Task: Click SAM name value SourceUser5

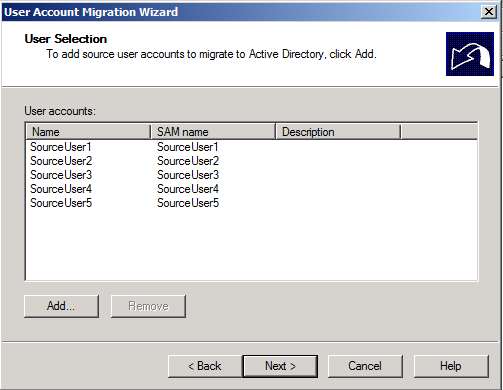Action: click(x=188, y=203)
